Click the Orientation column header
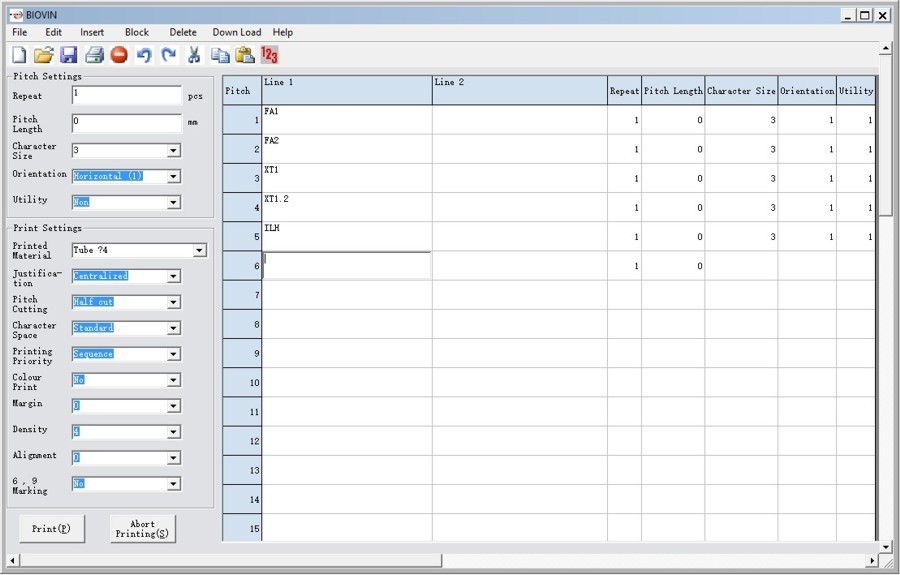This screenshot has width=900, height=575. tap(807, 90)
